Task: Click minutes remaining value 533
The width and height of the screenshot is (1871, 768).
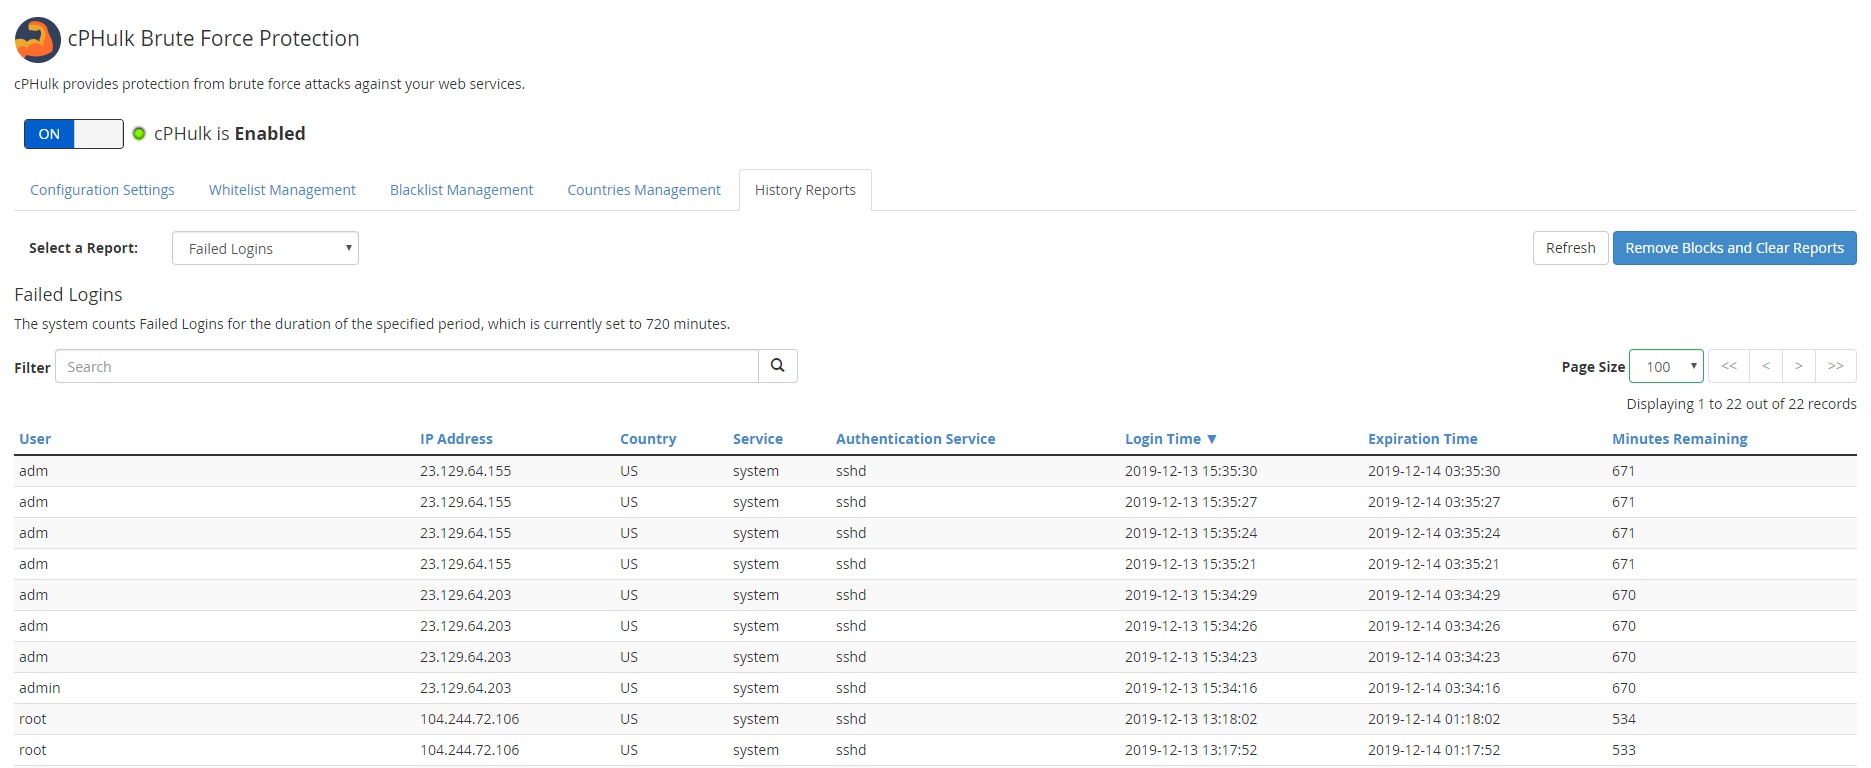Action: (x=1624, y=750)
